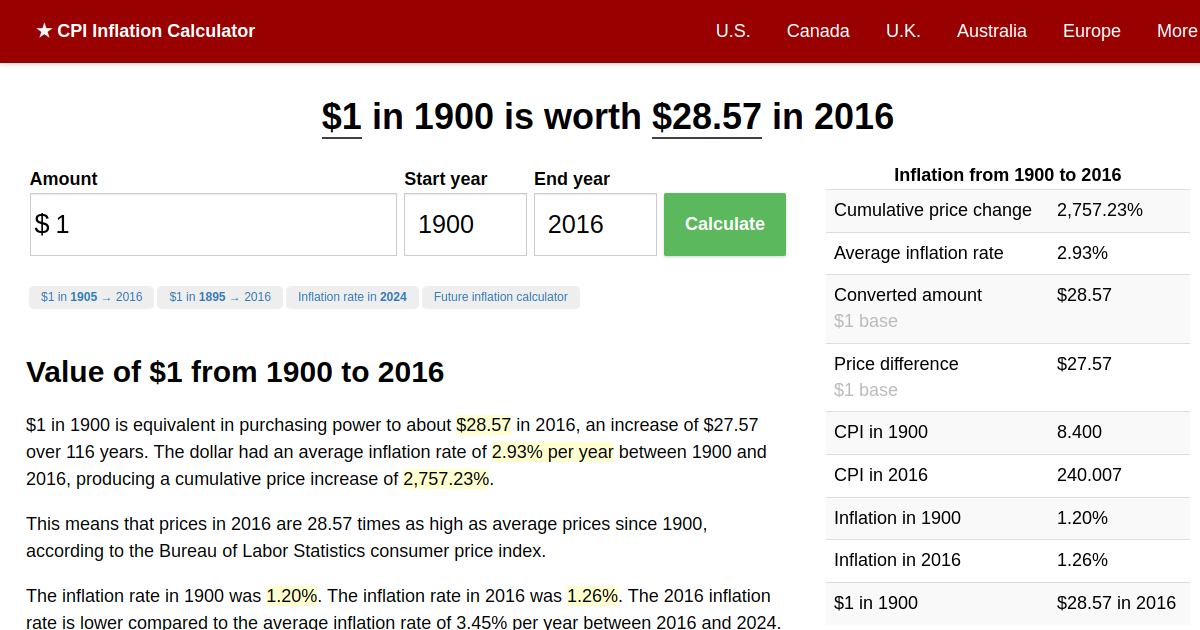1200x630 pixels.
Task: Click the underlined $1 heading link
Action: [340, 117]
